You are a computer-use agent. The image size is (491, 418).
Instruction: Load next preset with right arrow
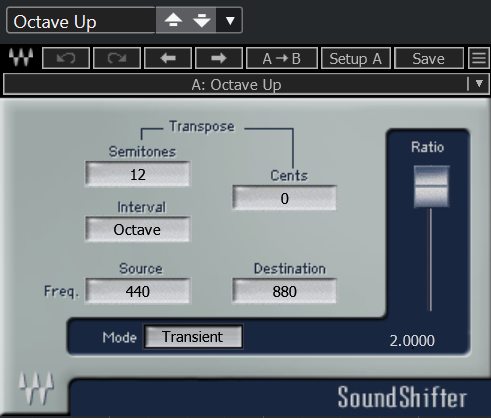(x=219, y=58)
